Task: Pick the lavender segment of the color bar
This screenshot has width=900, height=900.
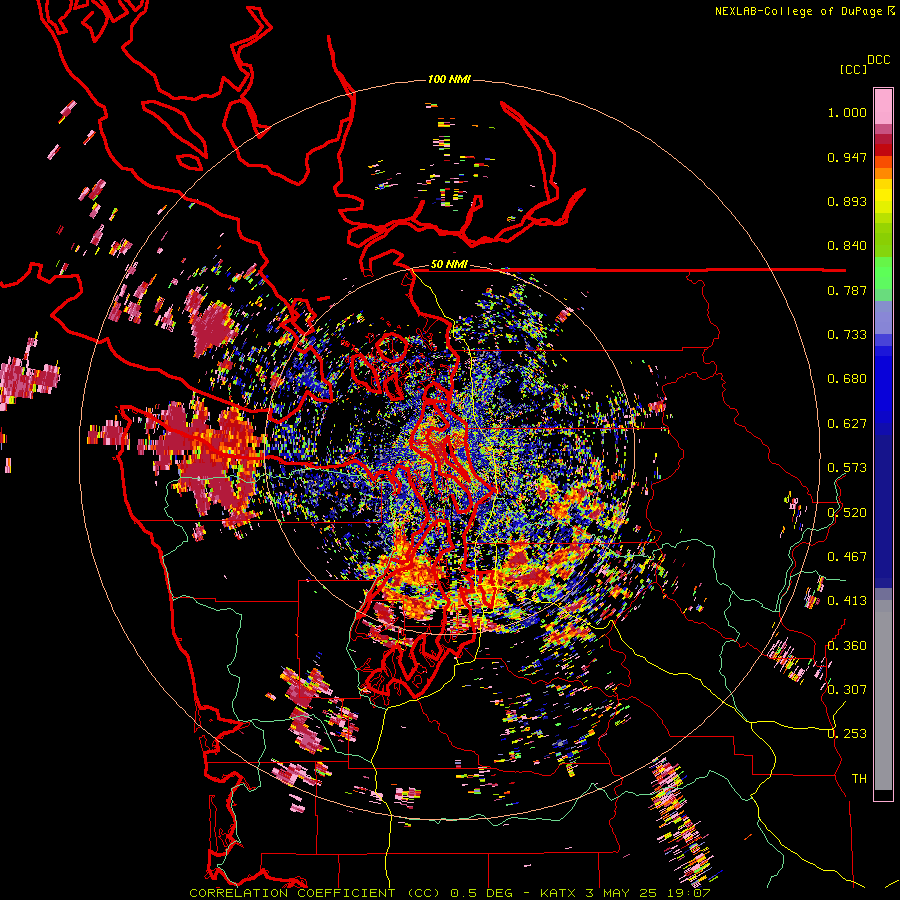Action: pyautogui.click(x=883, y=317)
